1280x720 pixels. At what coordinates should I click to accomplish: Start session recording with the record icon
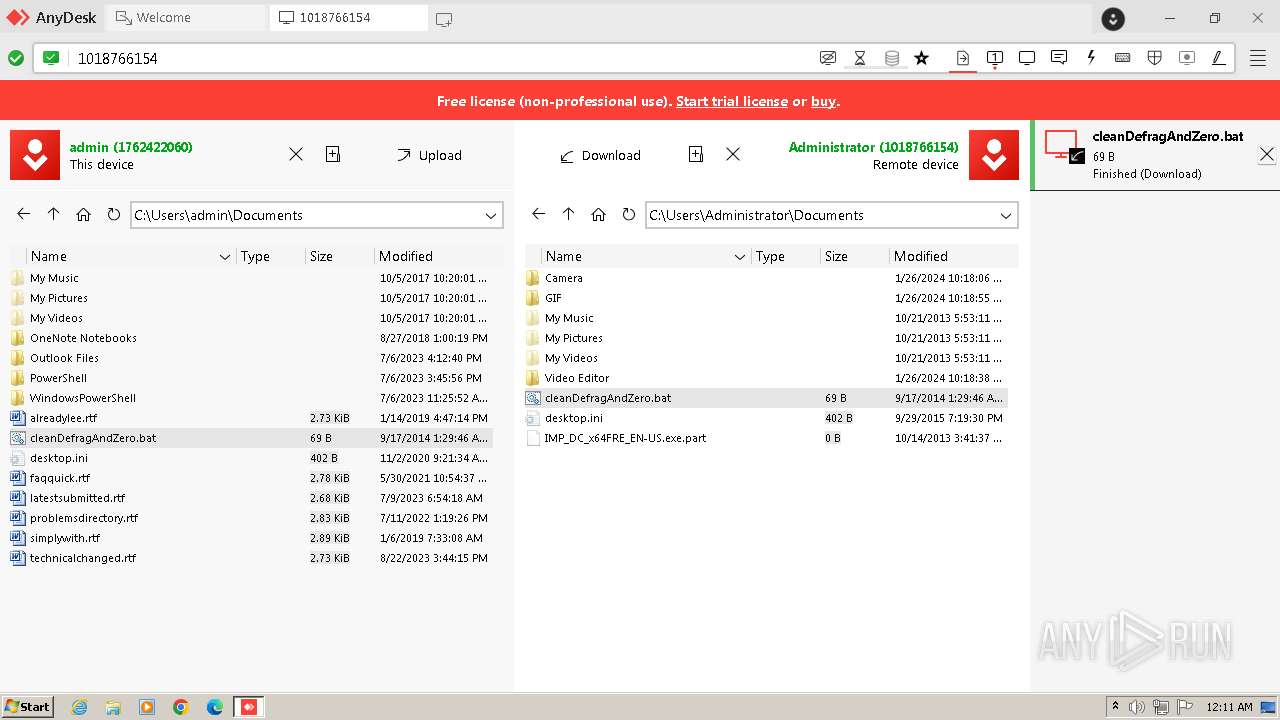pos(1187,58)
